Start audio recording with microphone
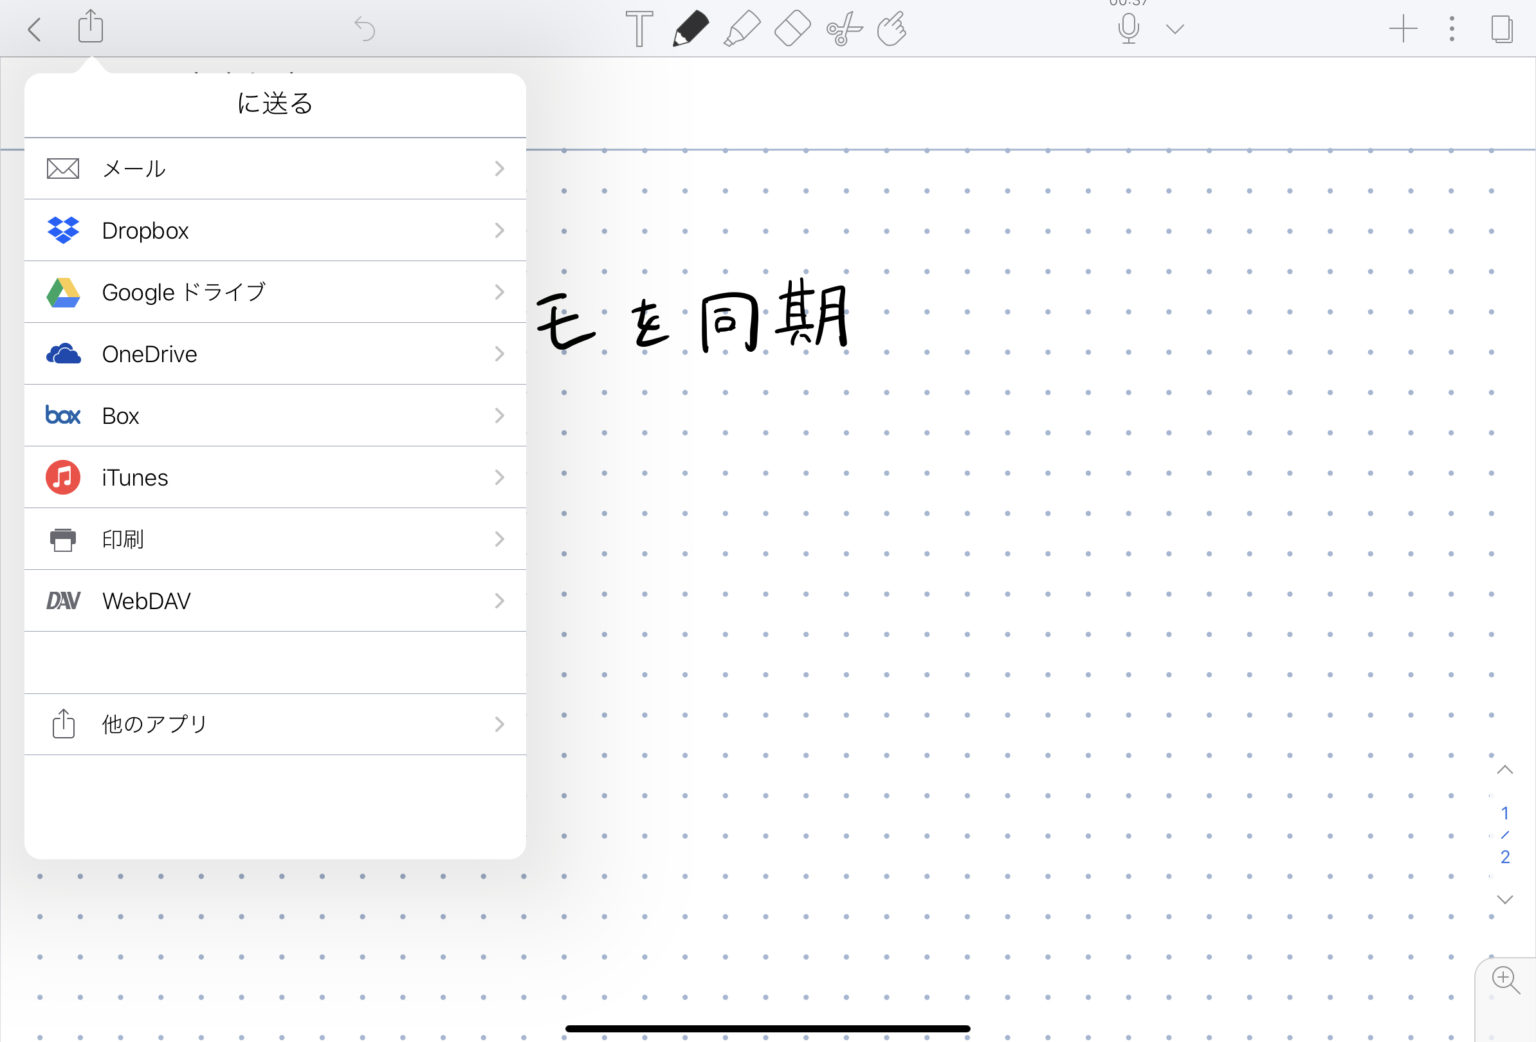The image size is (1536, 1042). 1128,29
